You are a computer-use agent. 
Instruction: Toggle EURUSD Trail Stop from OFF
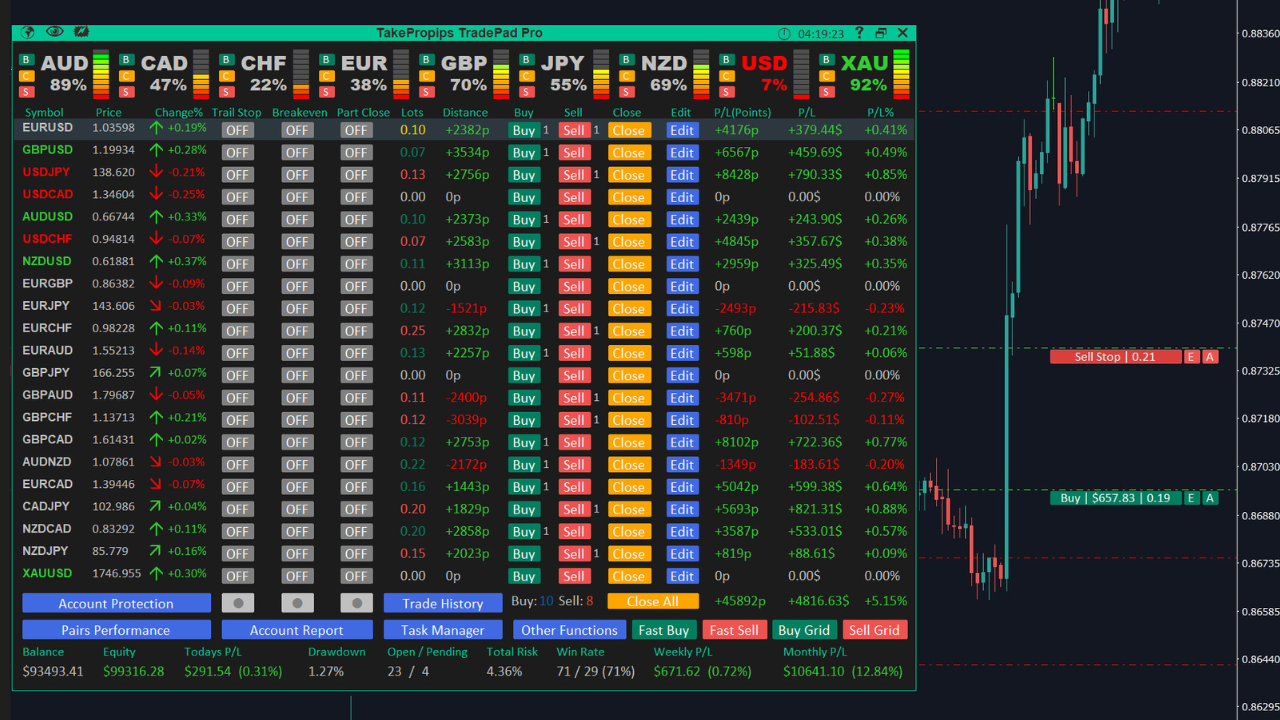(237, 130)
